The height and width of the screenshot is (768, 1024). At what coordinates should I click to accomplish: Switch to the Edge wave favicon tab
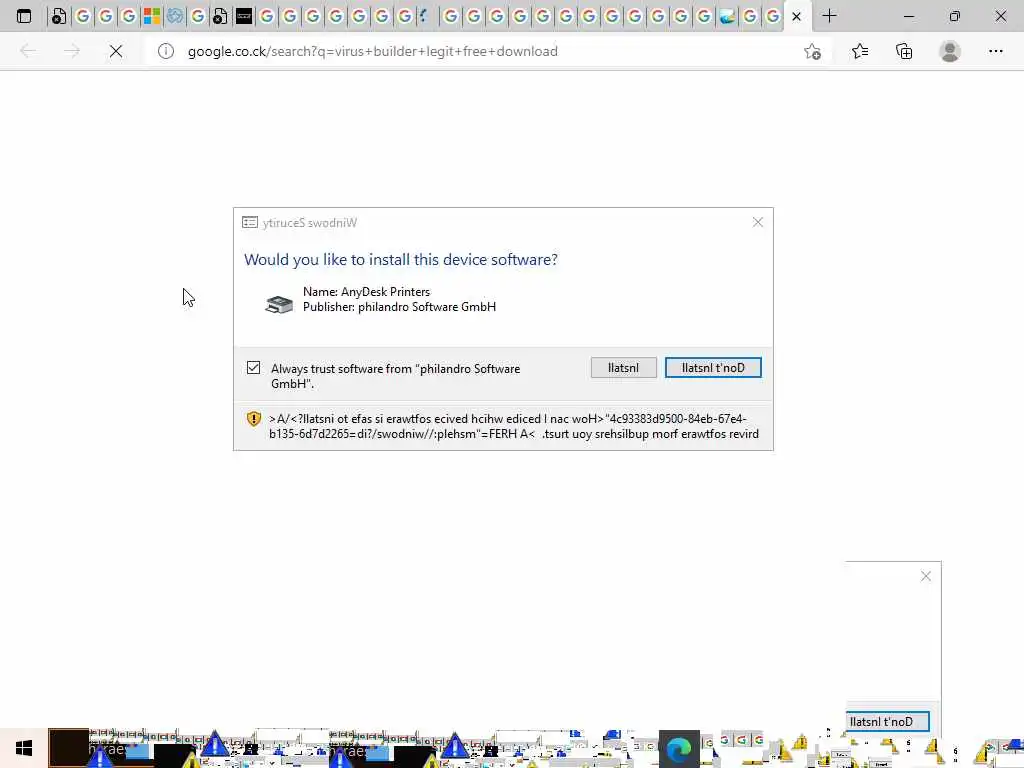click(x=727, y=16)
